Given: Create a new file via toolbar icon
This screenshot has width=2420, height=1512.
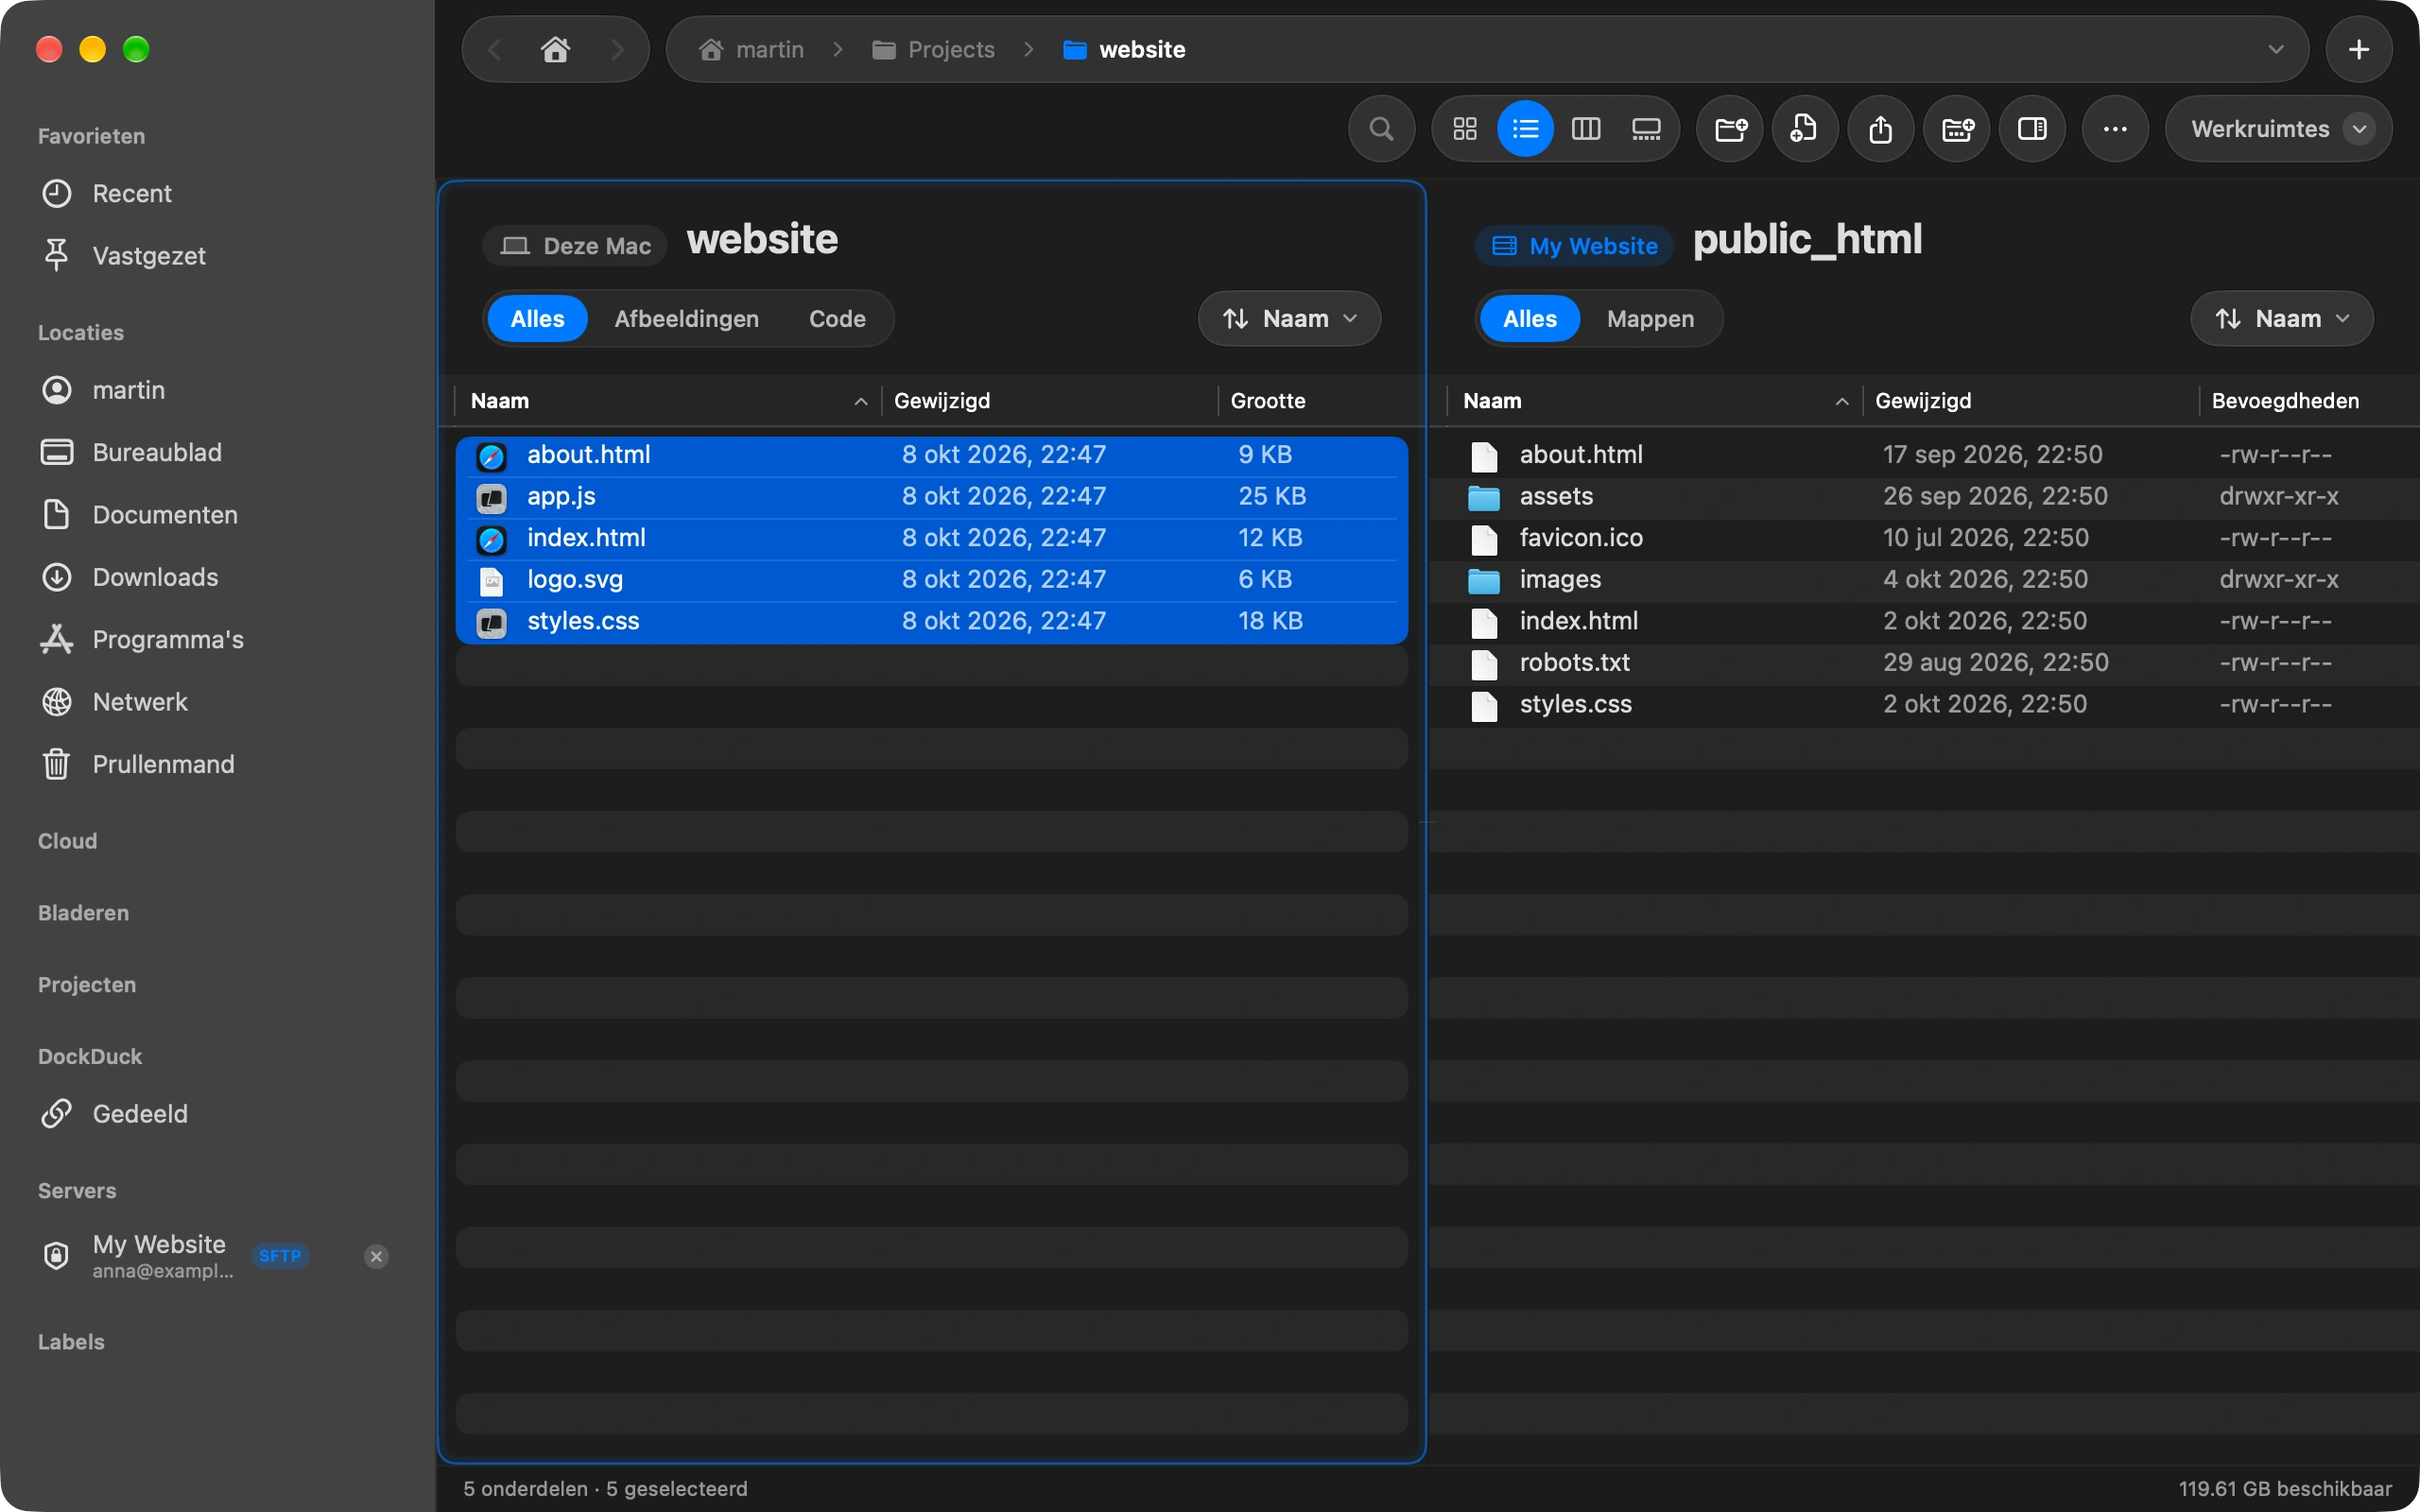Looking at the screenshot, I should [x=1805, y=129].
